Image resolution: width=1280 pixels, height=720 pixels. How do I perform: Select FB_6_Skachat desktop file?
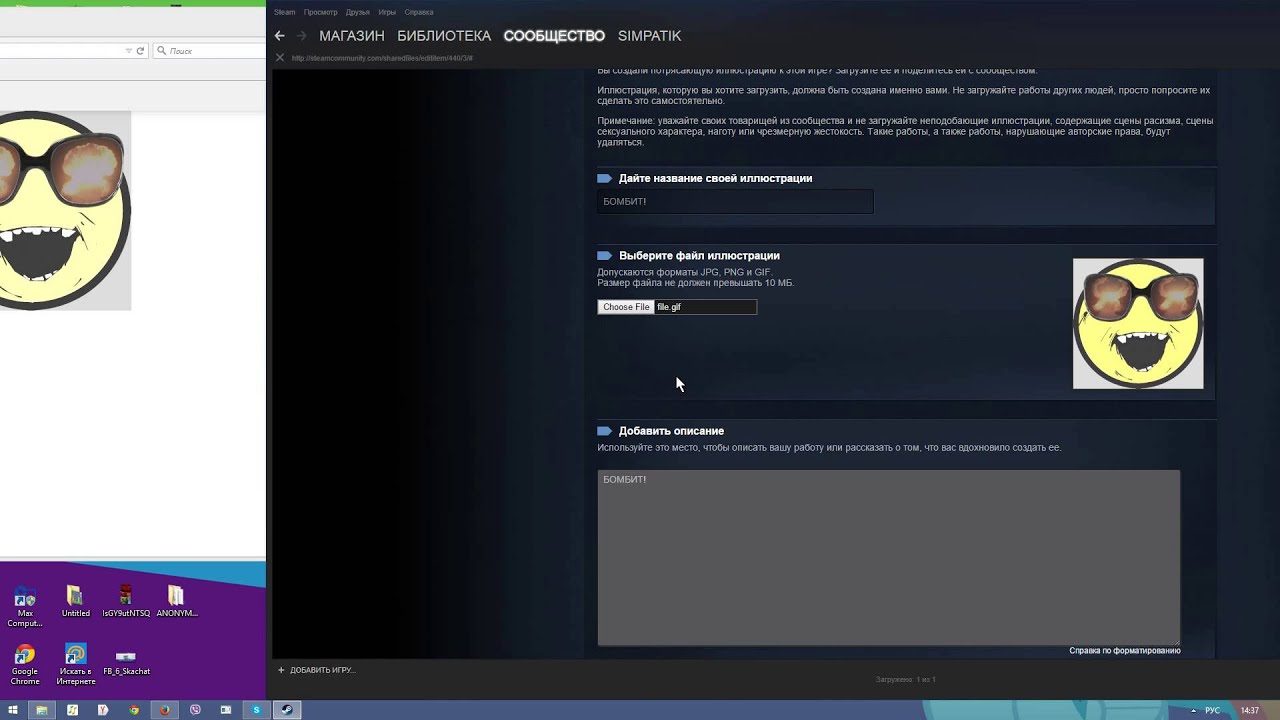[126, 662]
